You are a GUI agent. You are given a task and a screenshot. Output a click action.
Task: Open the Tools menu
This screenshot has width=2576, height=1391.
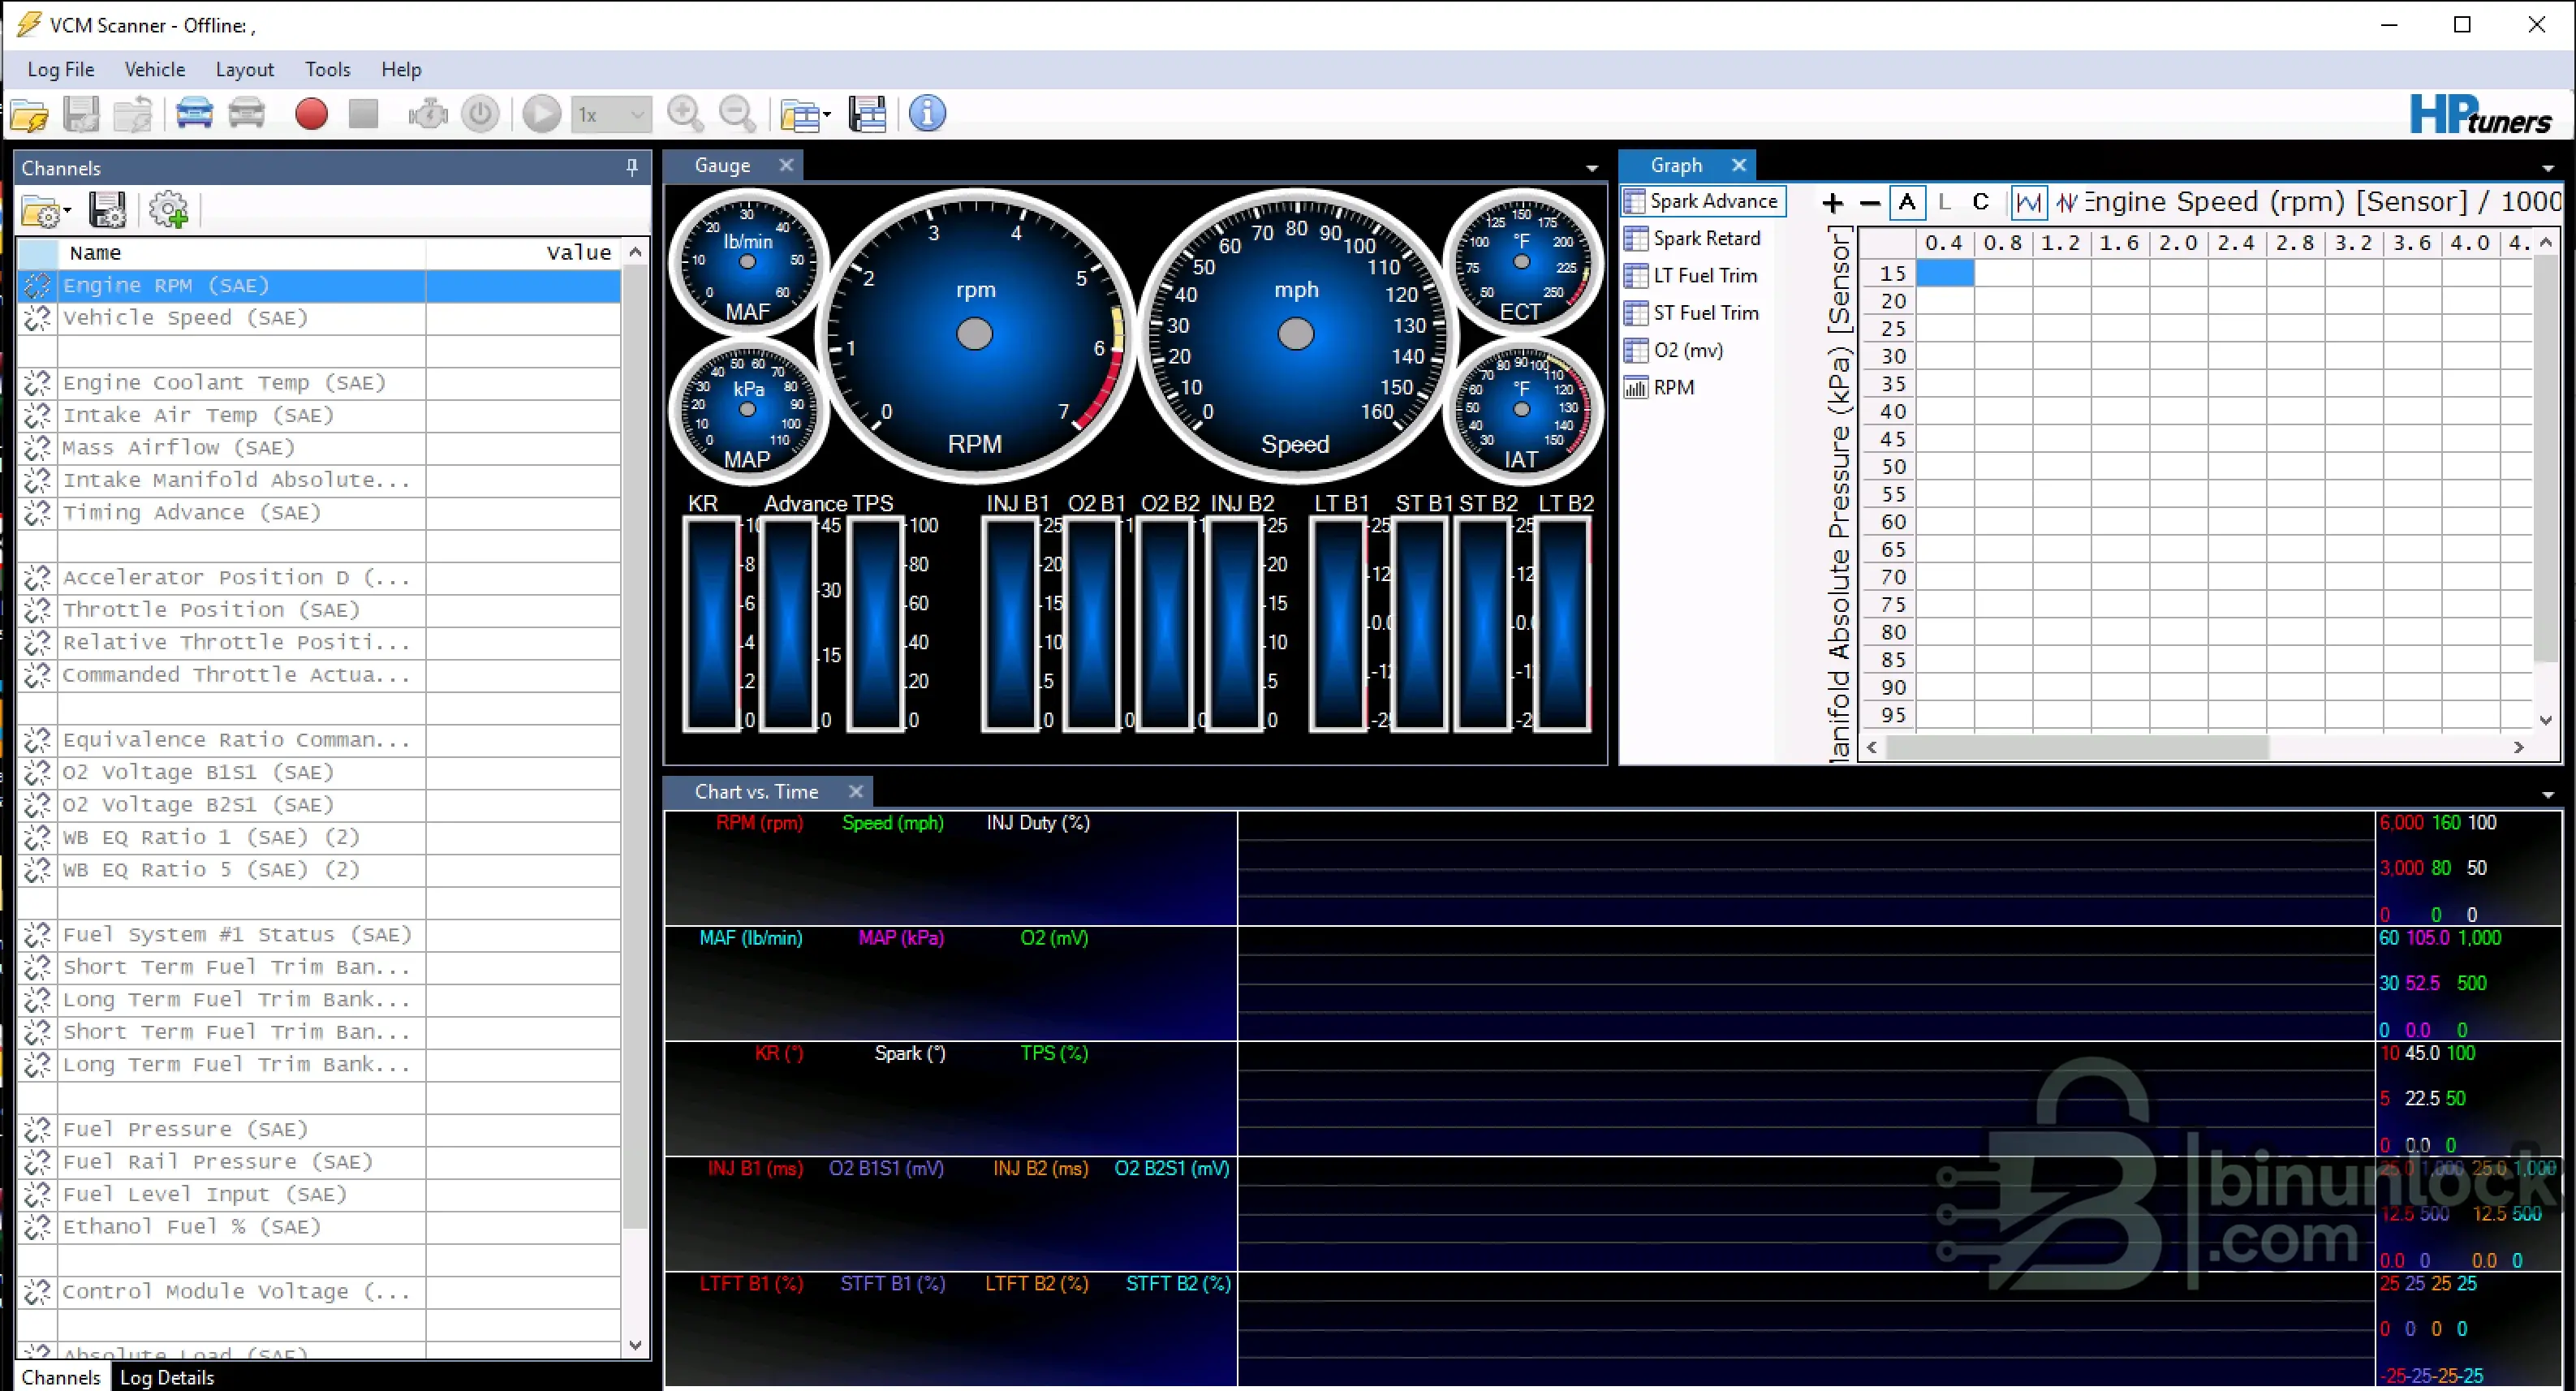click(x=327, y=69)
